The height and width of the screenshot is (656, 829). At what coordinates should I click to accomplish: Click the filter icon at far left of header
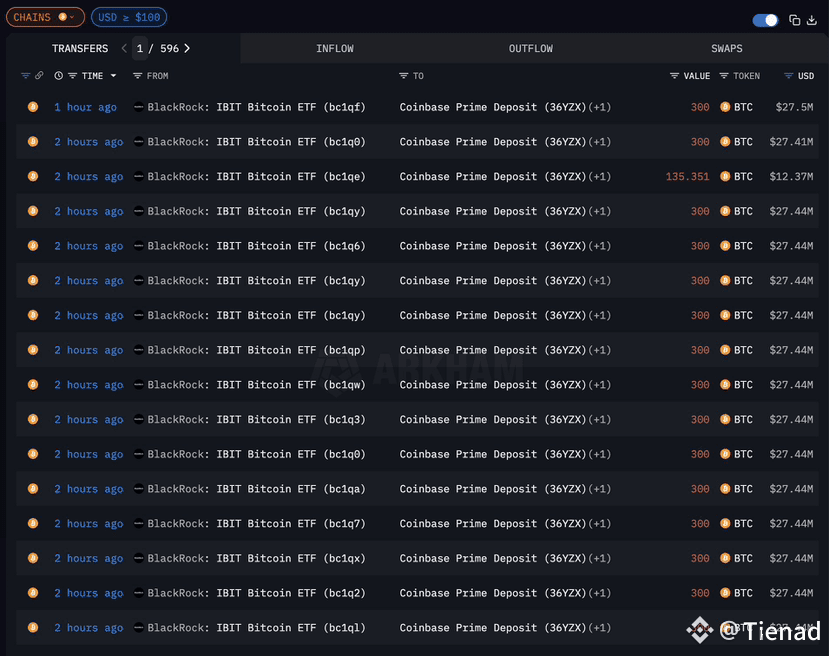click(25, 76)
